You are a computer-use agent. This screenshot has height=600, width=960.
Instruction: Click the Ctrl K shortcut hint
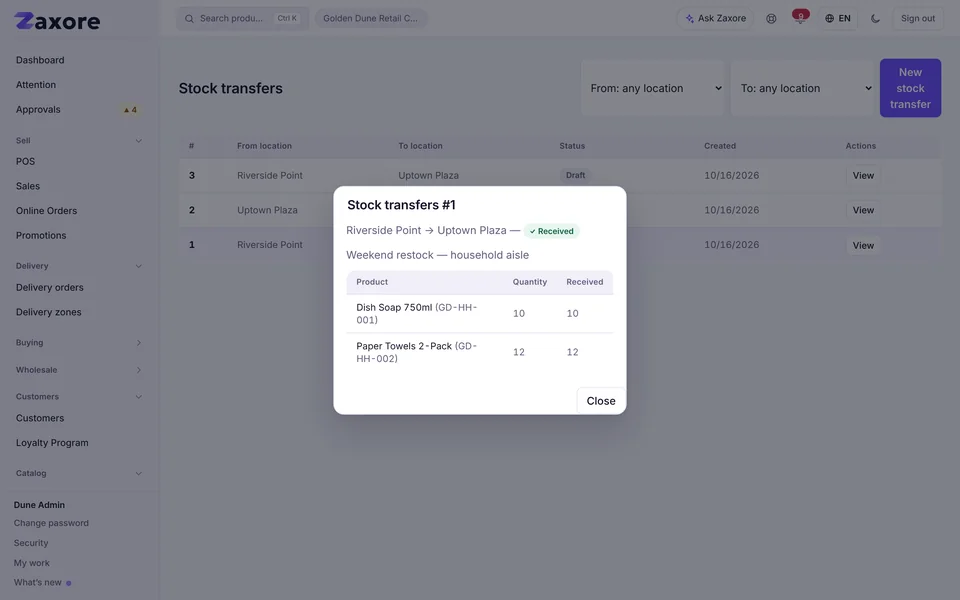287,18
